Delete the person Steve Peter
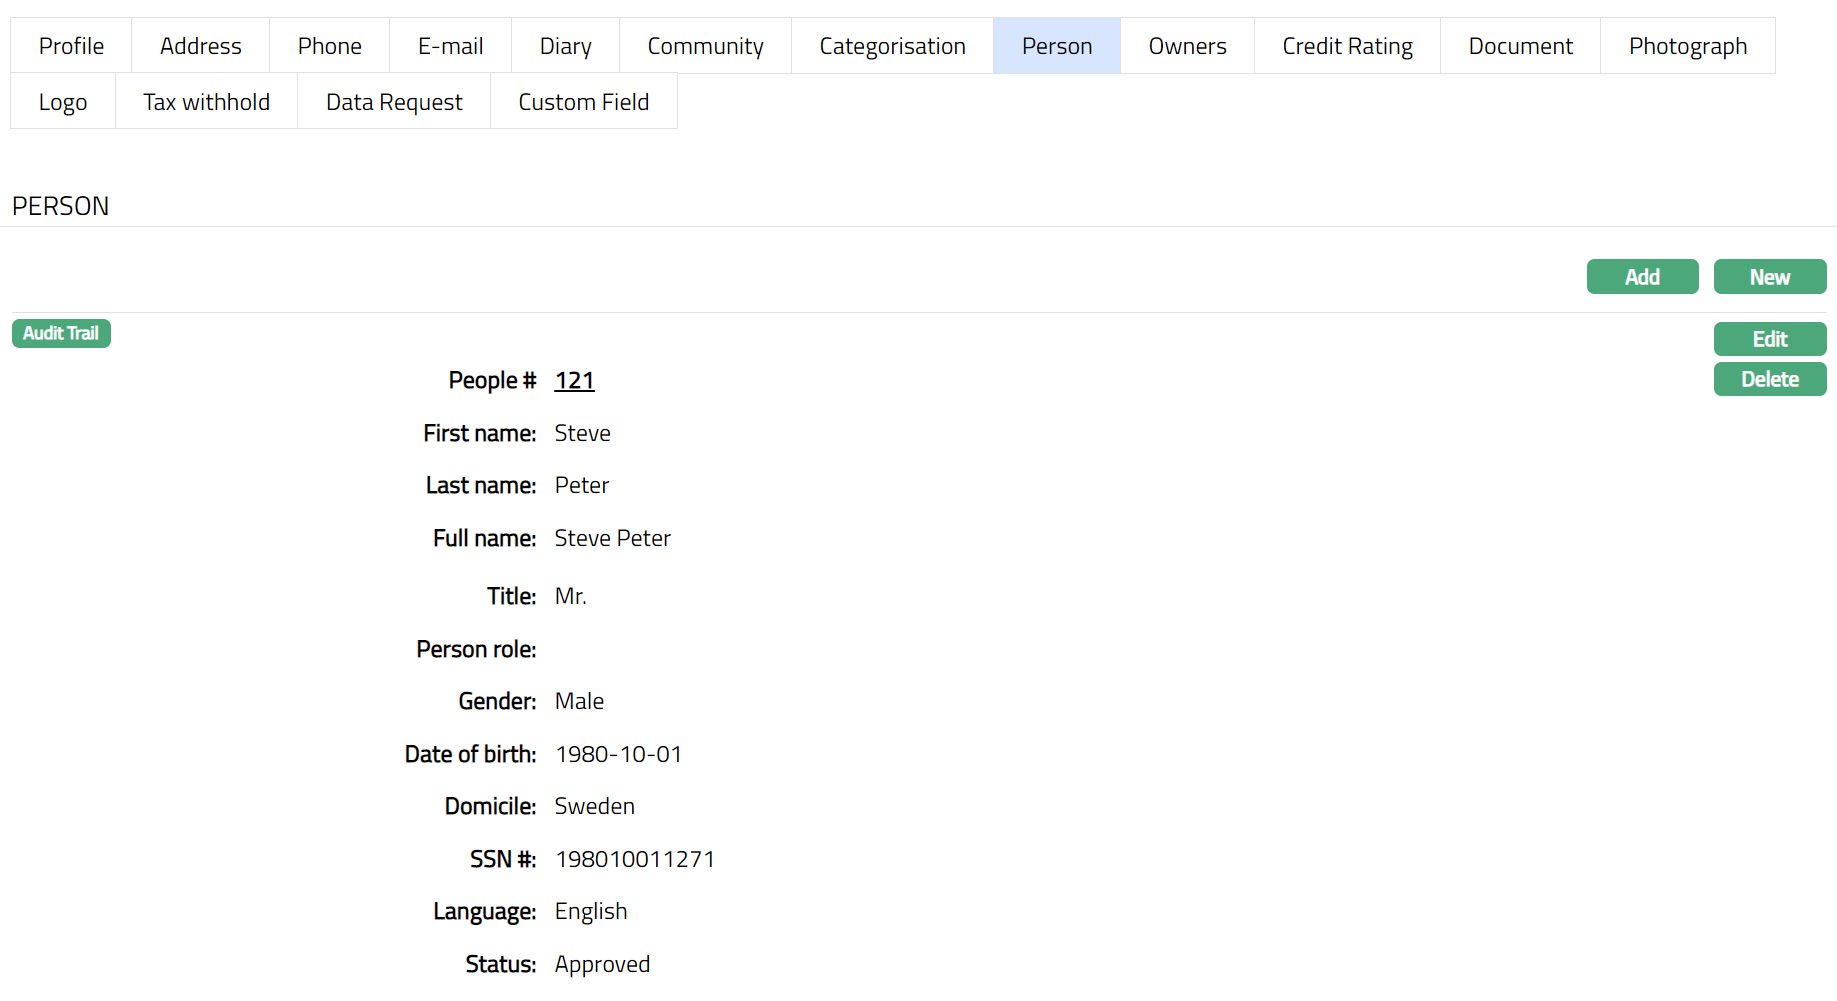The width and height of the screenshot is (1837, 1001). [1769, 379]
